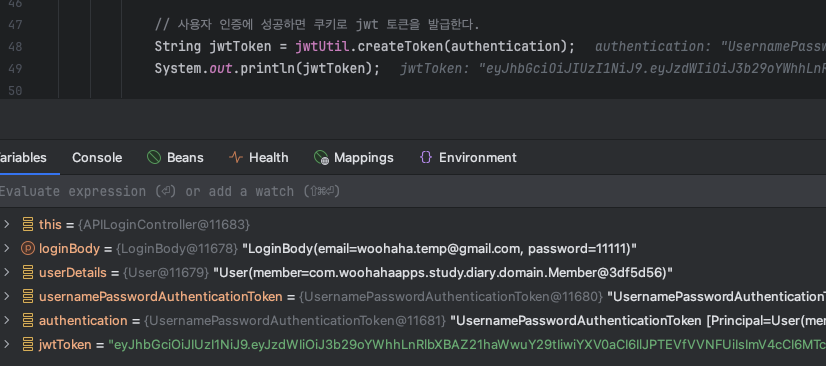Expand the jwtToken variable node

tap(6, 345)
